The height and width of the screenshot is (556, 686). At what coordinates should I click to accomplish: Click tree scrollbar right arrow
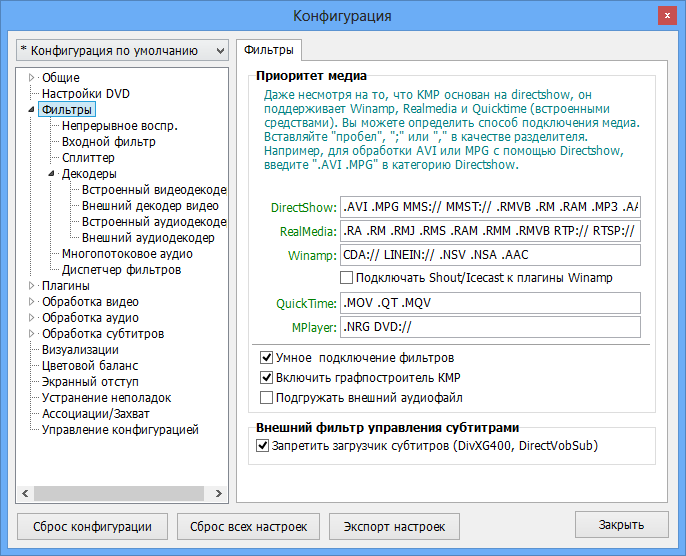pyautogui.click(x=219, y=493)
